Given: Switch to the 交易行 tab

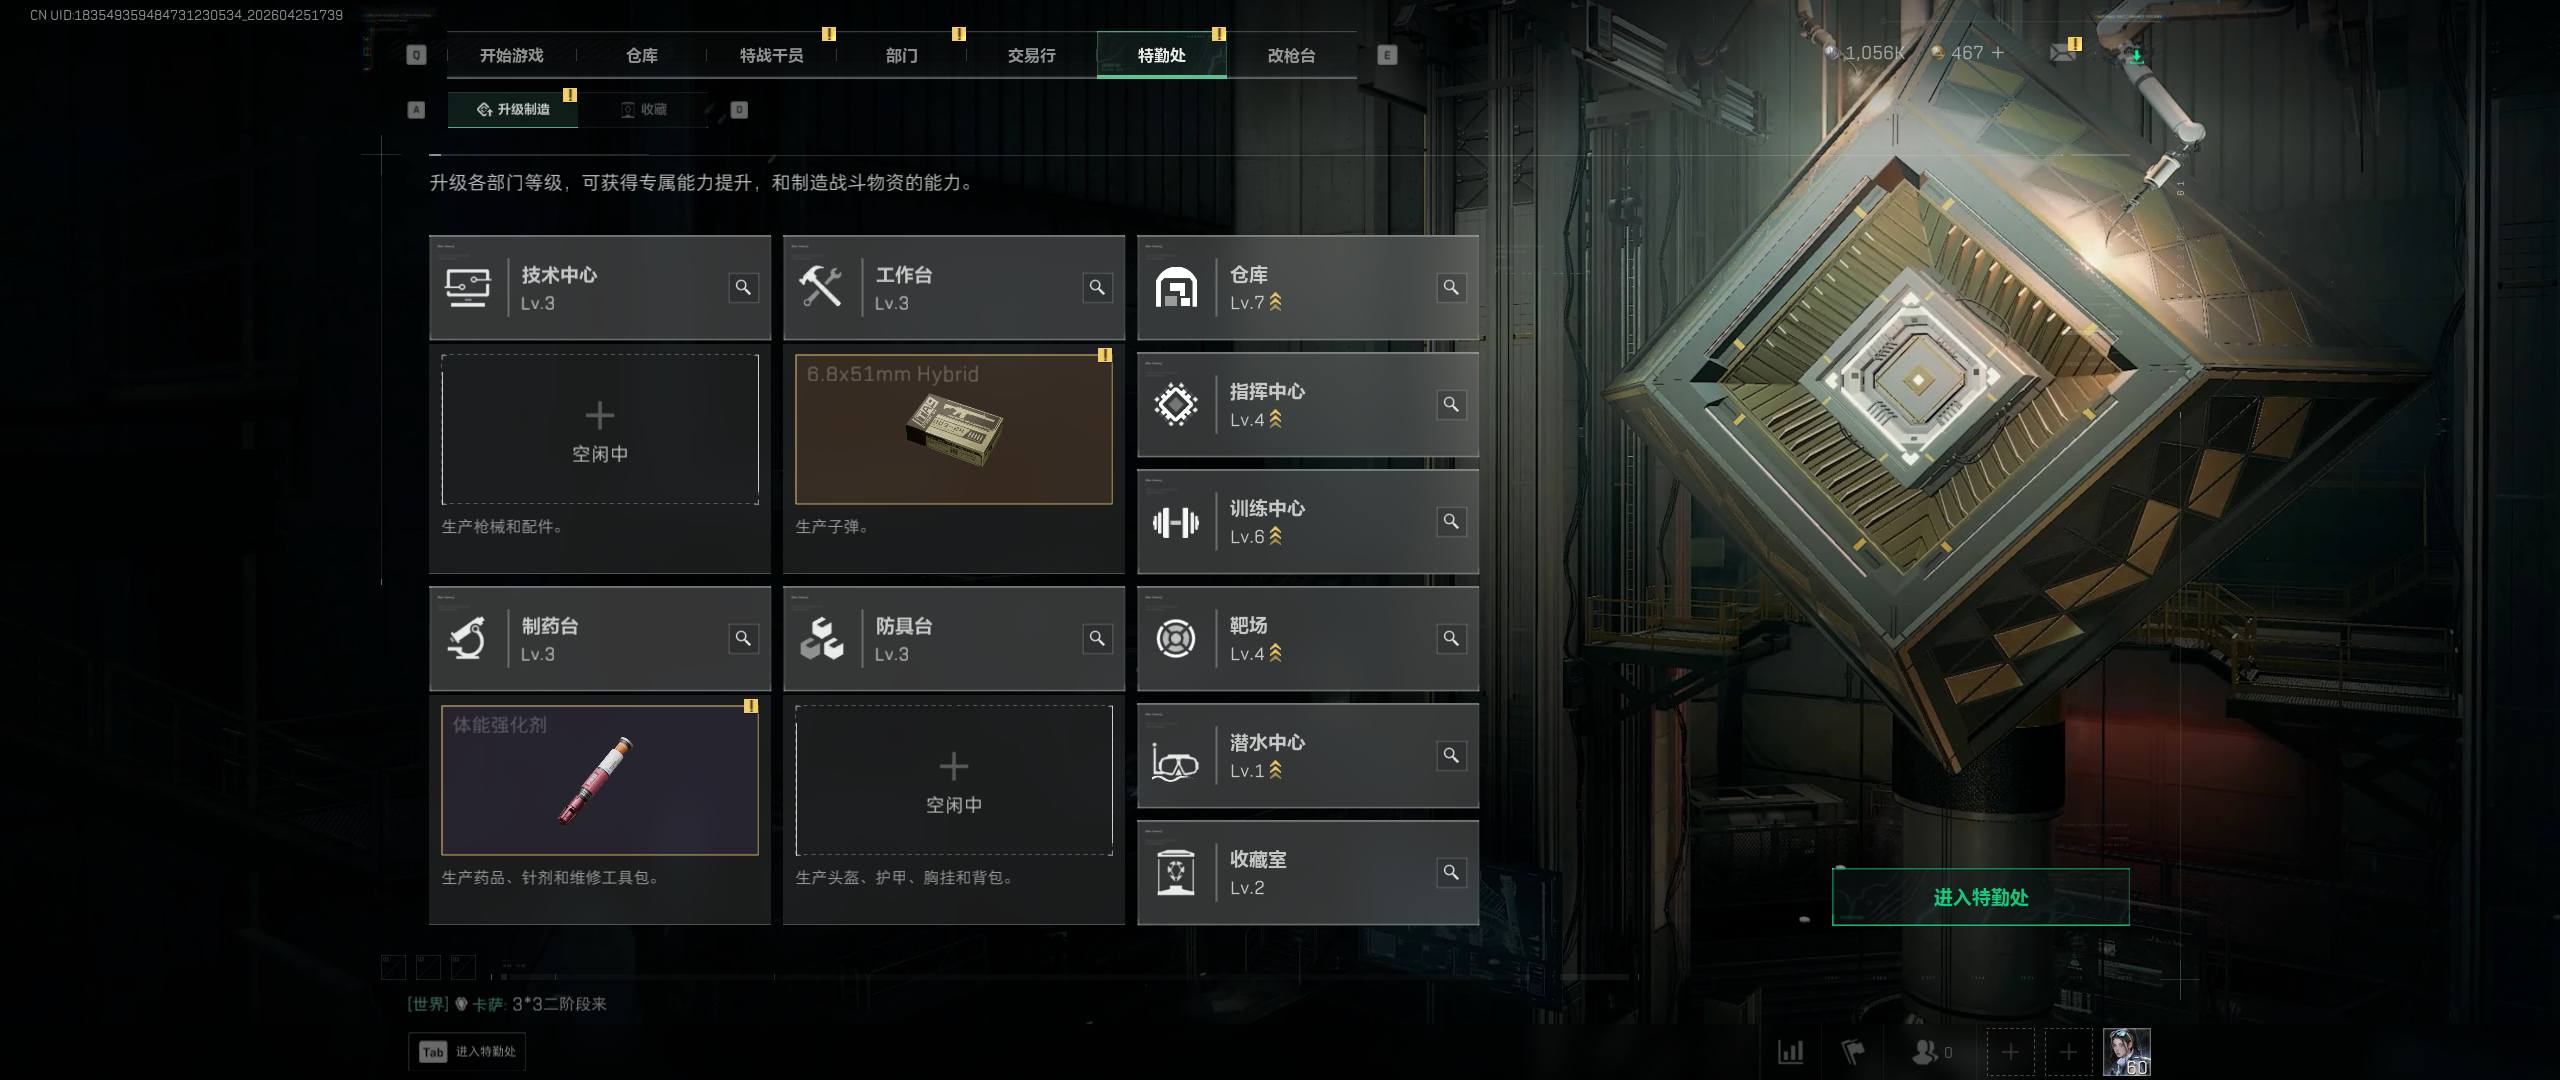Looking at the screenshot, I should point(1031,55).
